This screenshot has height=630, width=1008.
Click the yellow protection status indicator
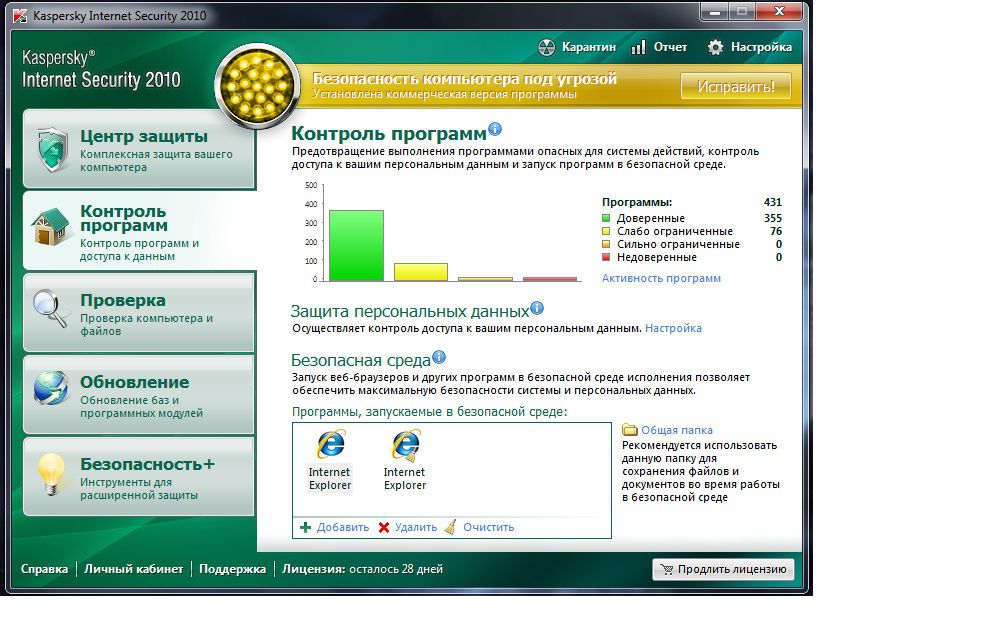(257, 86)
